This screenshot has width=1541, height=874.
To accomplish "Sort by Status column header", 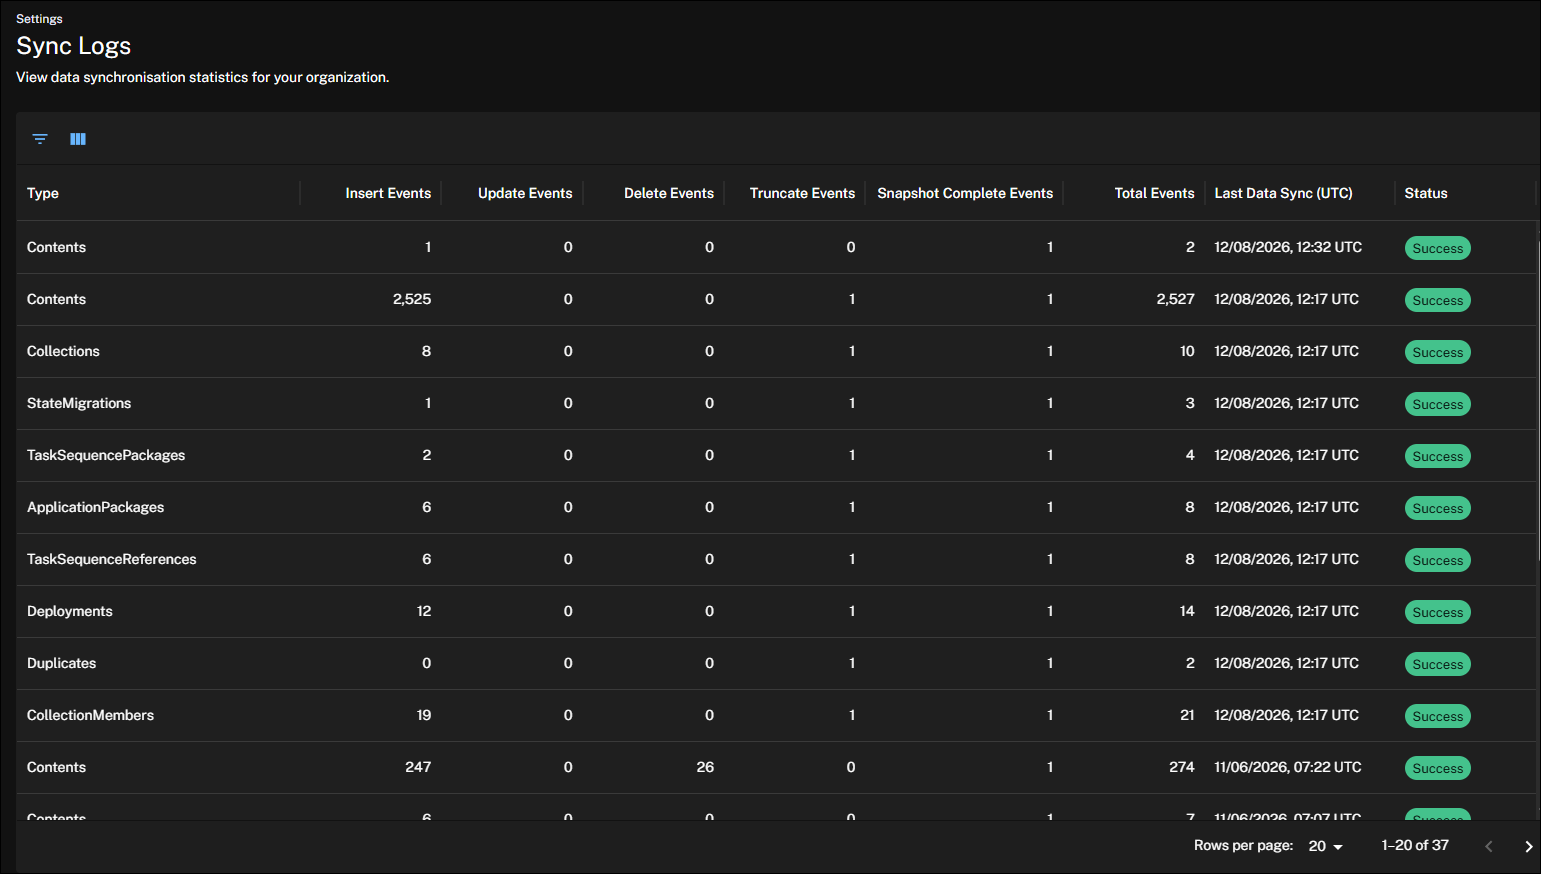I will click(1425, 193).
